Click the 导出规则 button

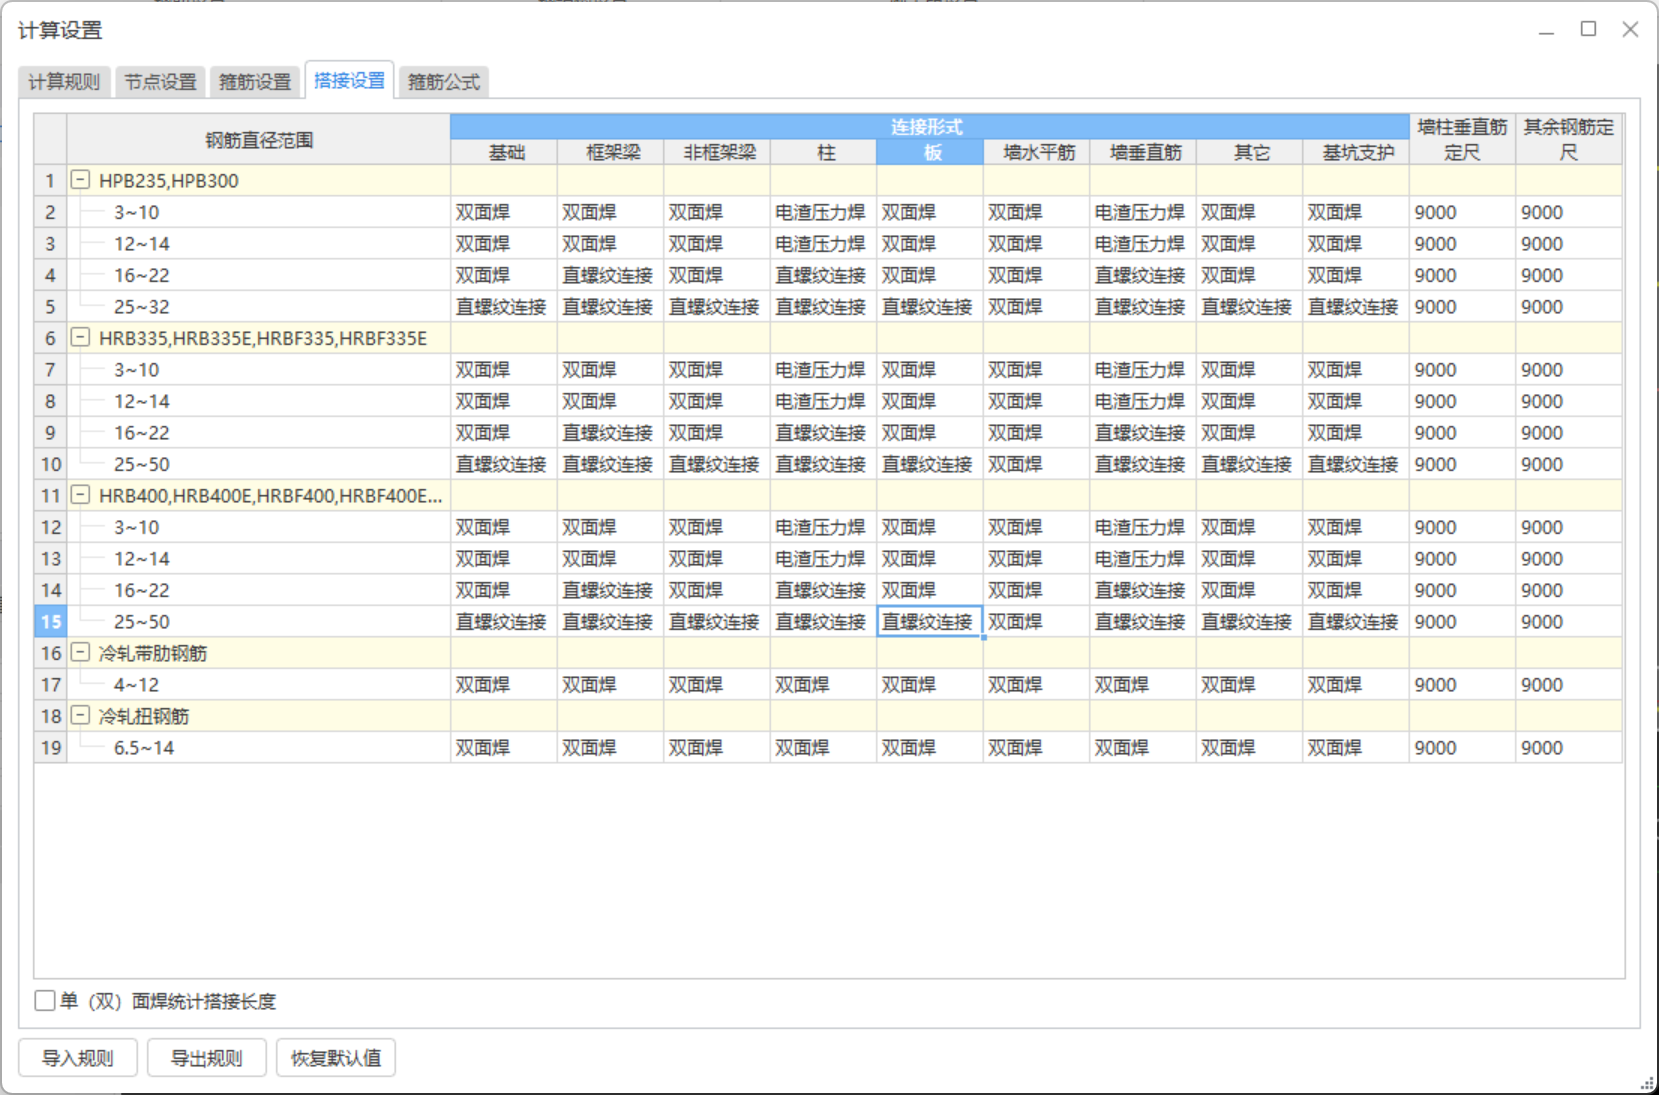pyautogui.click(x=207, y=1058)
